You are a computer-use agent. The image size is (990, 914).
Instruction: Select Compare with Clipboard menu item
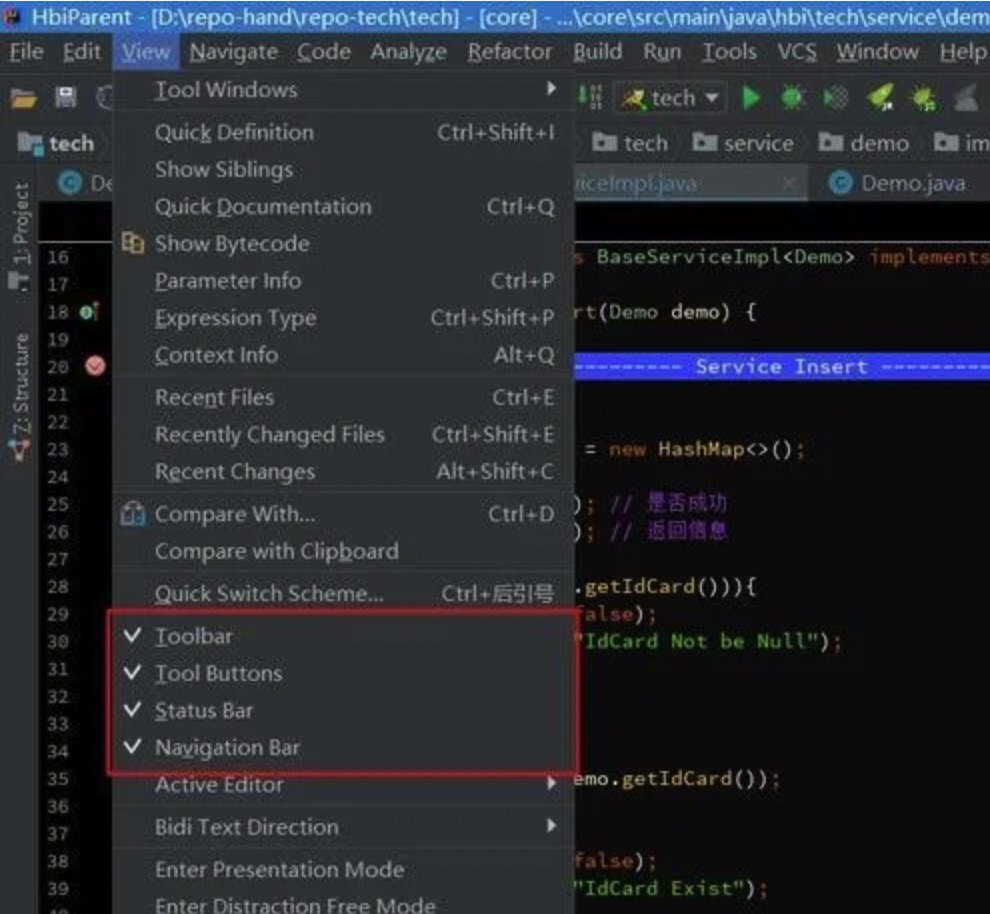pyautogui.click(x=343, y=552)
